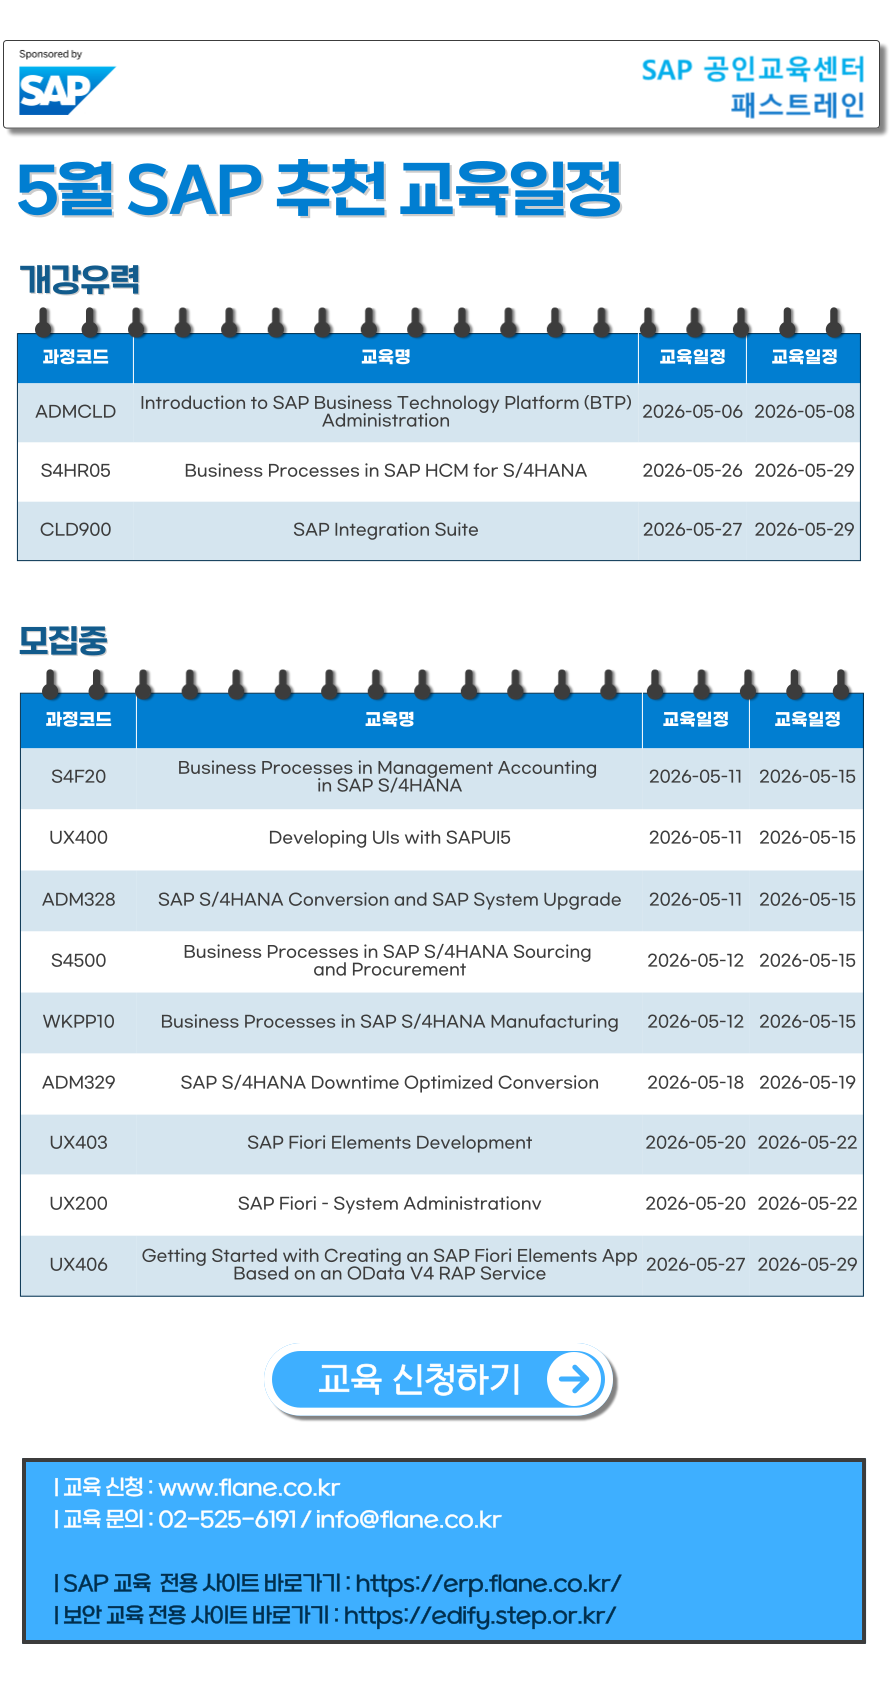
Task: Choose the SAP S/4HANA Downtime Optimized Conversion course
Action: pyautogui.click(x=389, y=1082)
